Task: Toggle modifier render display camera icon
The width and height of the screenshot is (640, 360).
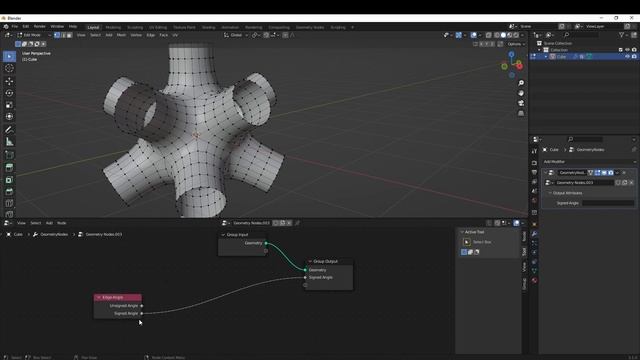Action: (x=611, y=173)
